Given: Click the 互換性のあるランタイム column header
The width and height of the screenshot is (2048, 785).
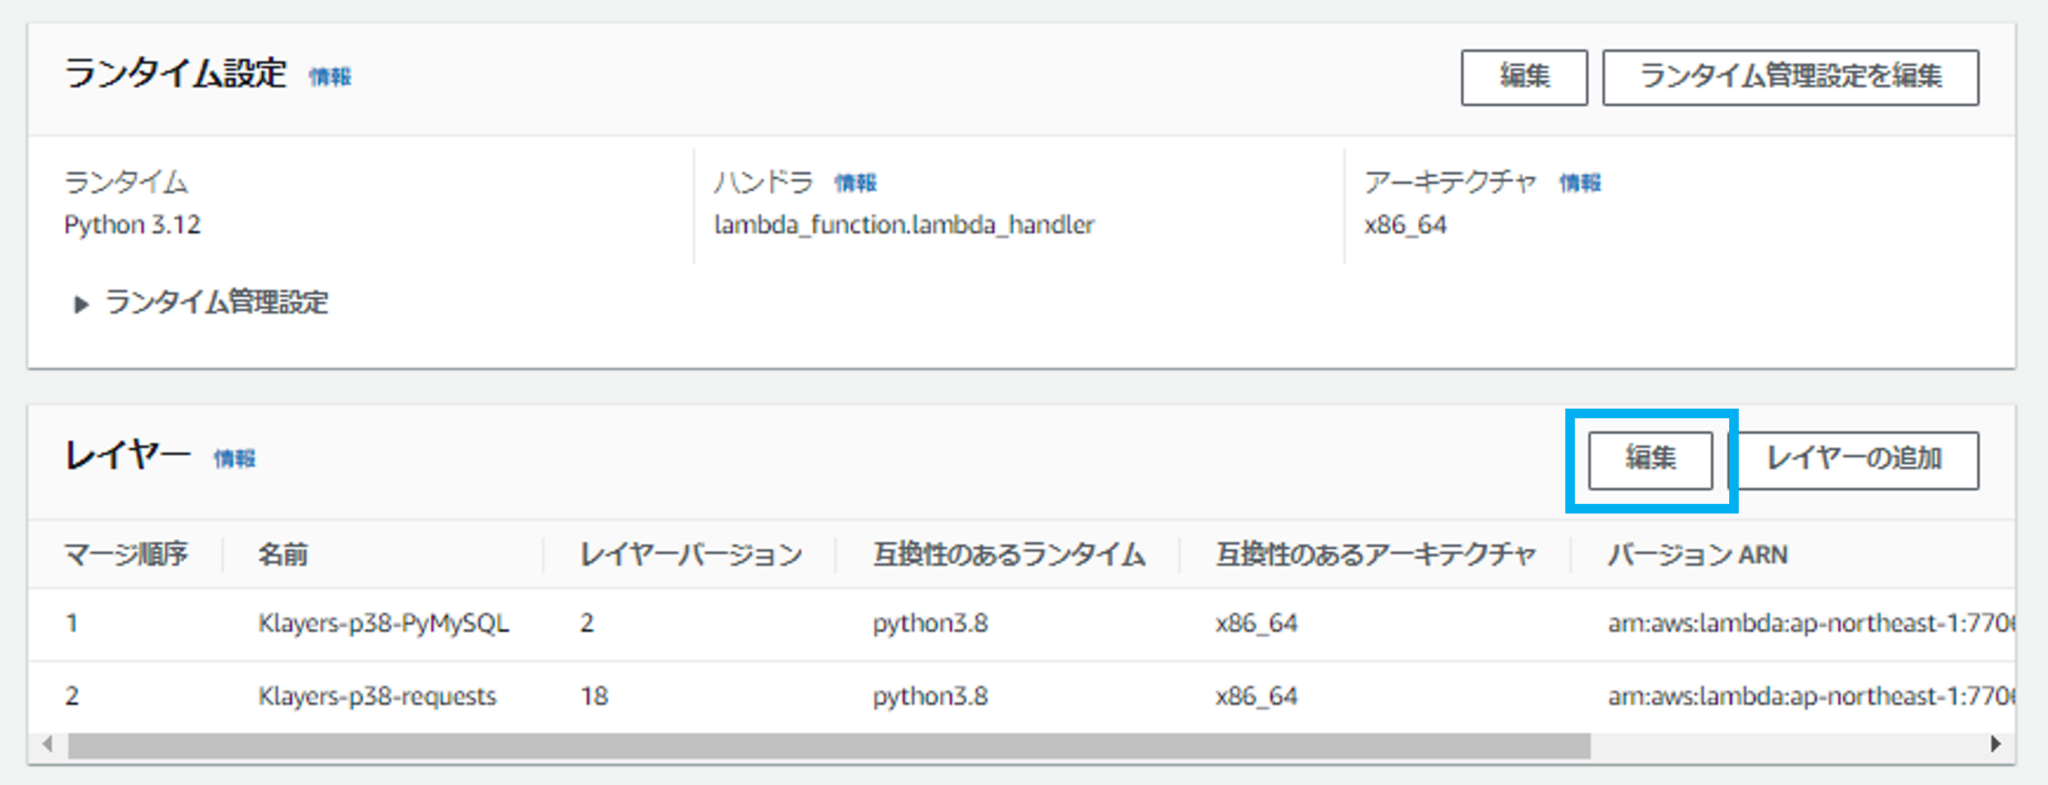Looking at the screenshot, I should 1008,555.
